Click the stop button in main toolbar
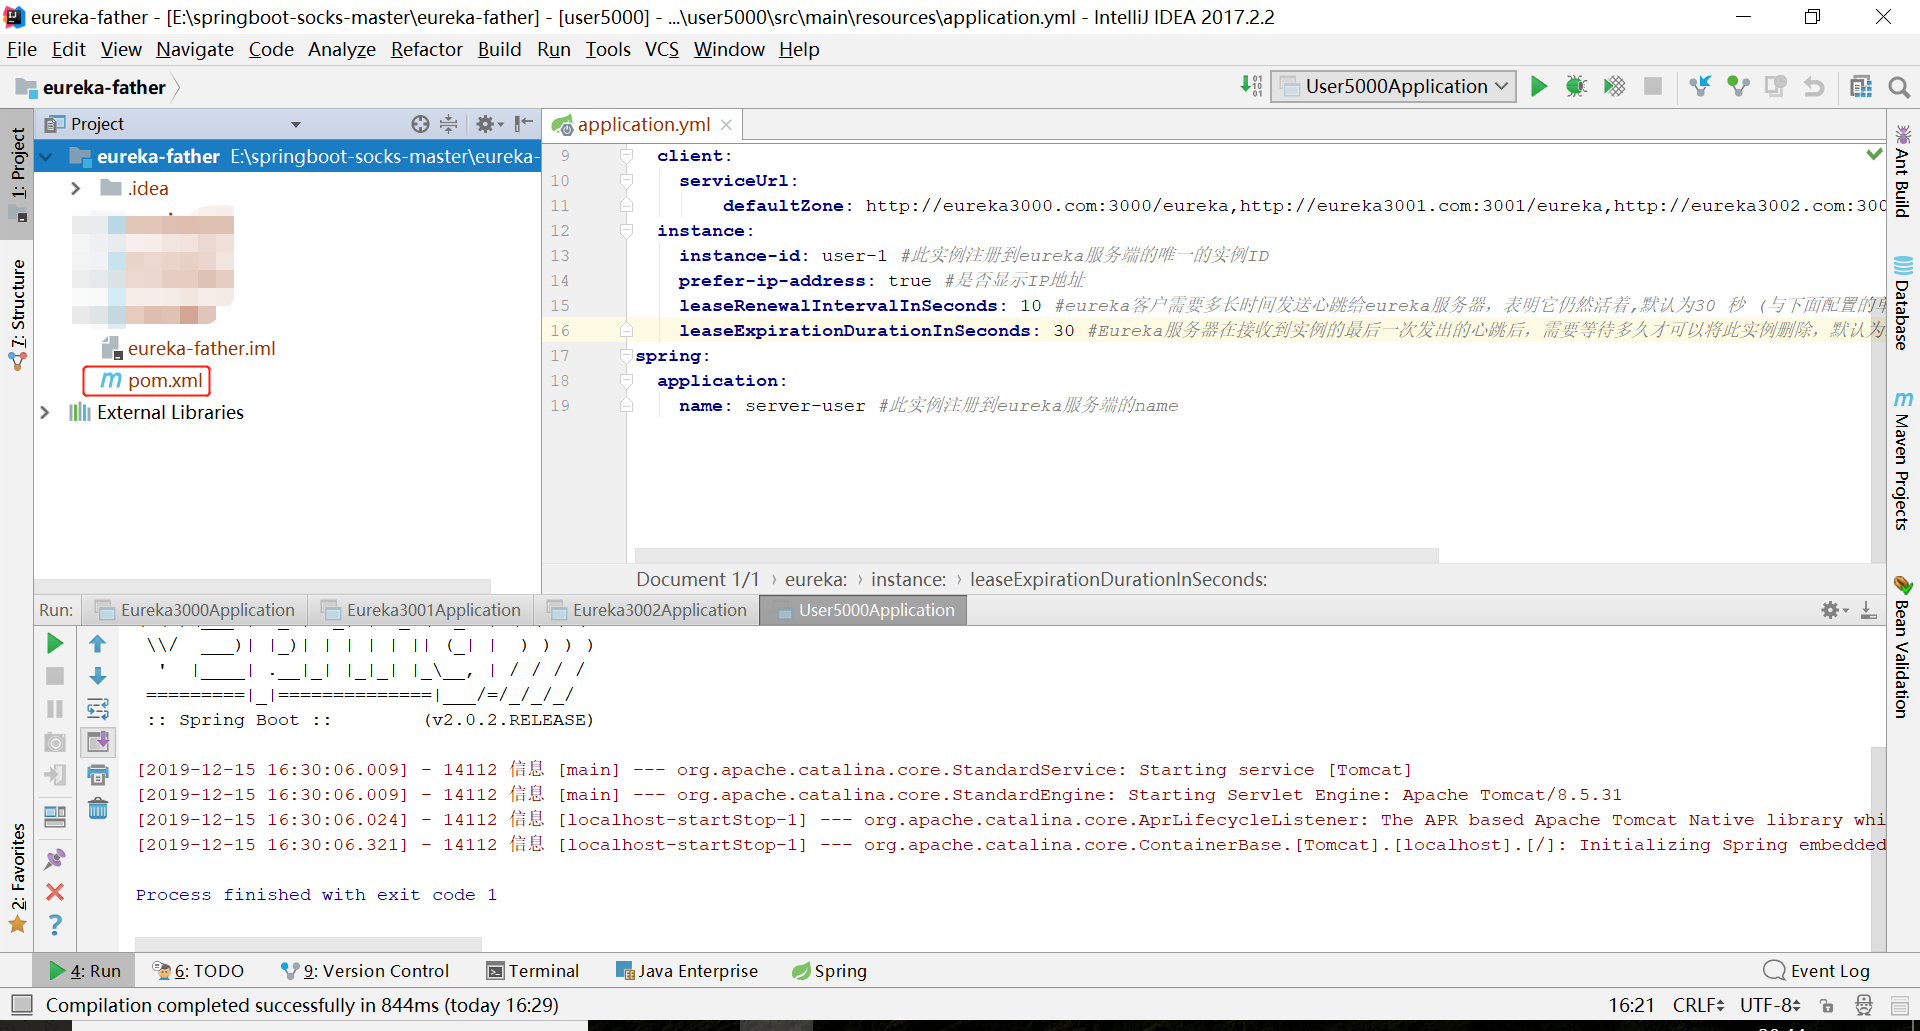The height and width of the screenshot is (1031, 1920). [x=1653, y=87]
